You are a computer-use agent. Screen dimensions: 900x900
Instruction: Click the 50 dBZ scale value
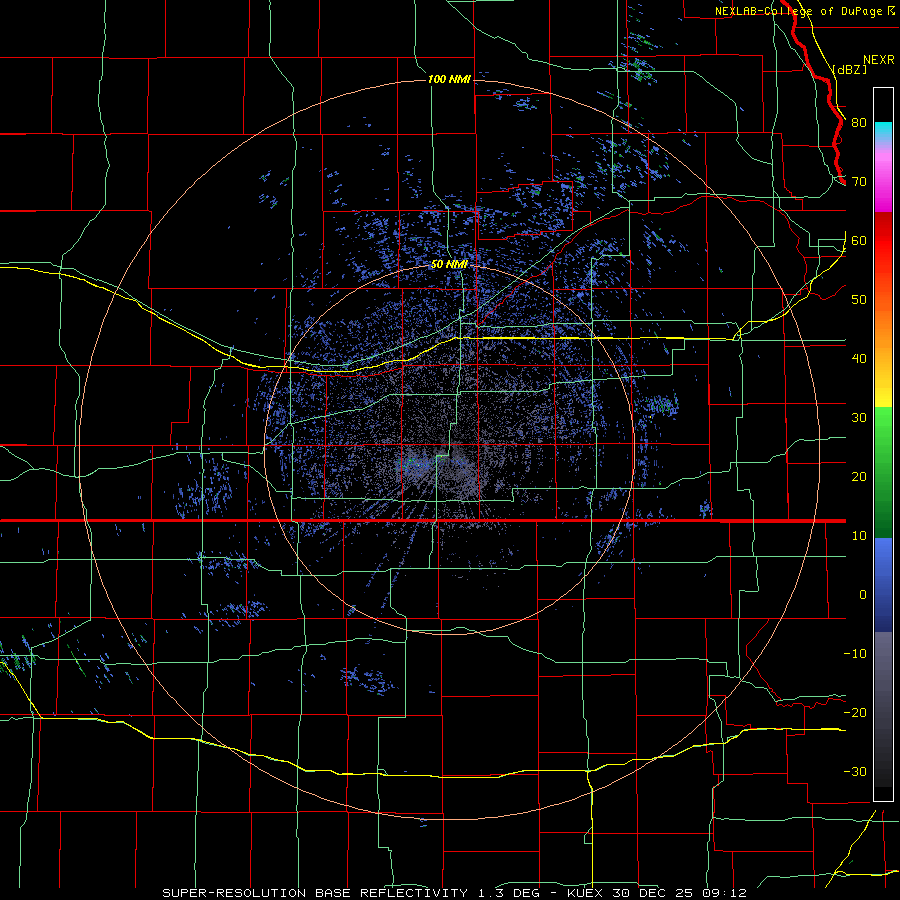point(859,300)
